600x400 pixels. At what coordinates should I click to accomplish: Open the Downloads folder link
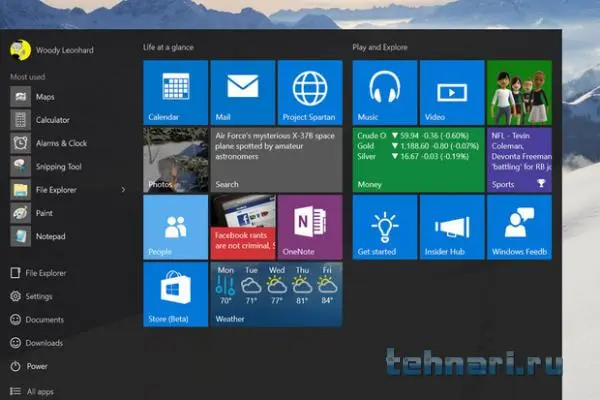coord(37,343)
